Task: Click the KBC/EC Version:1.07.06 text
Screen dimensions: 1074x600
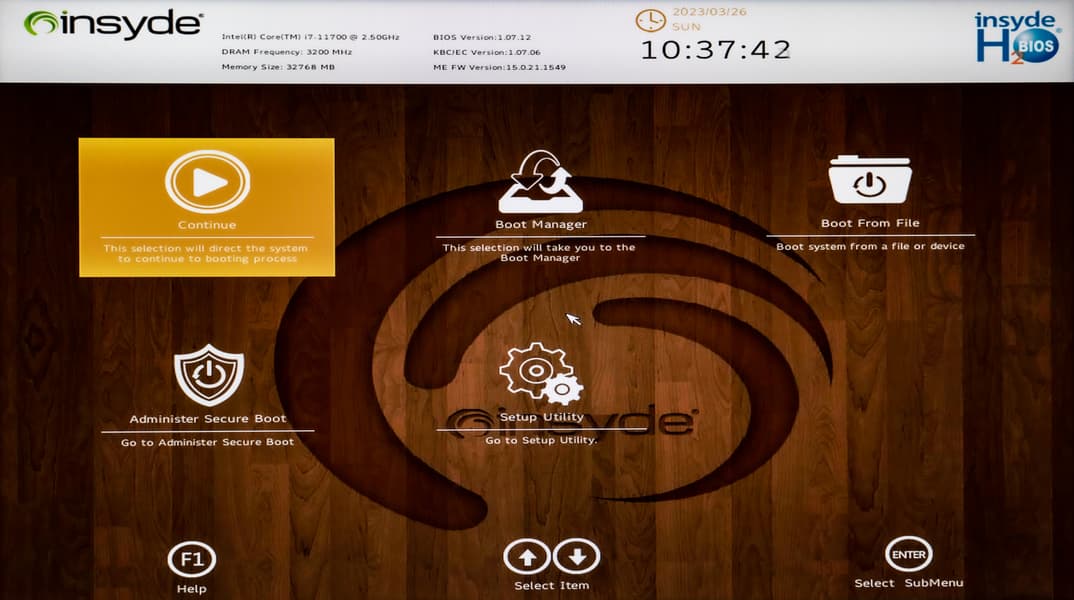Action: tap(487, 52)
